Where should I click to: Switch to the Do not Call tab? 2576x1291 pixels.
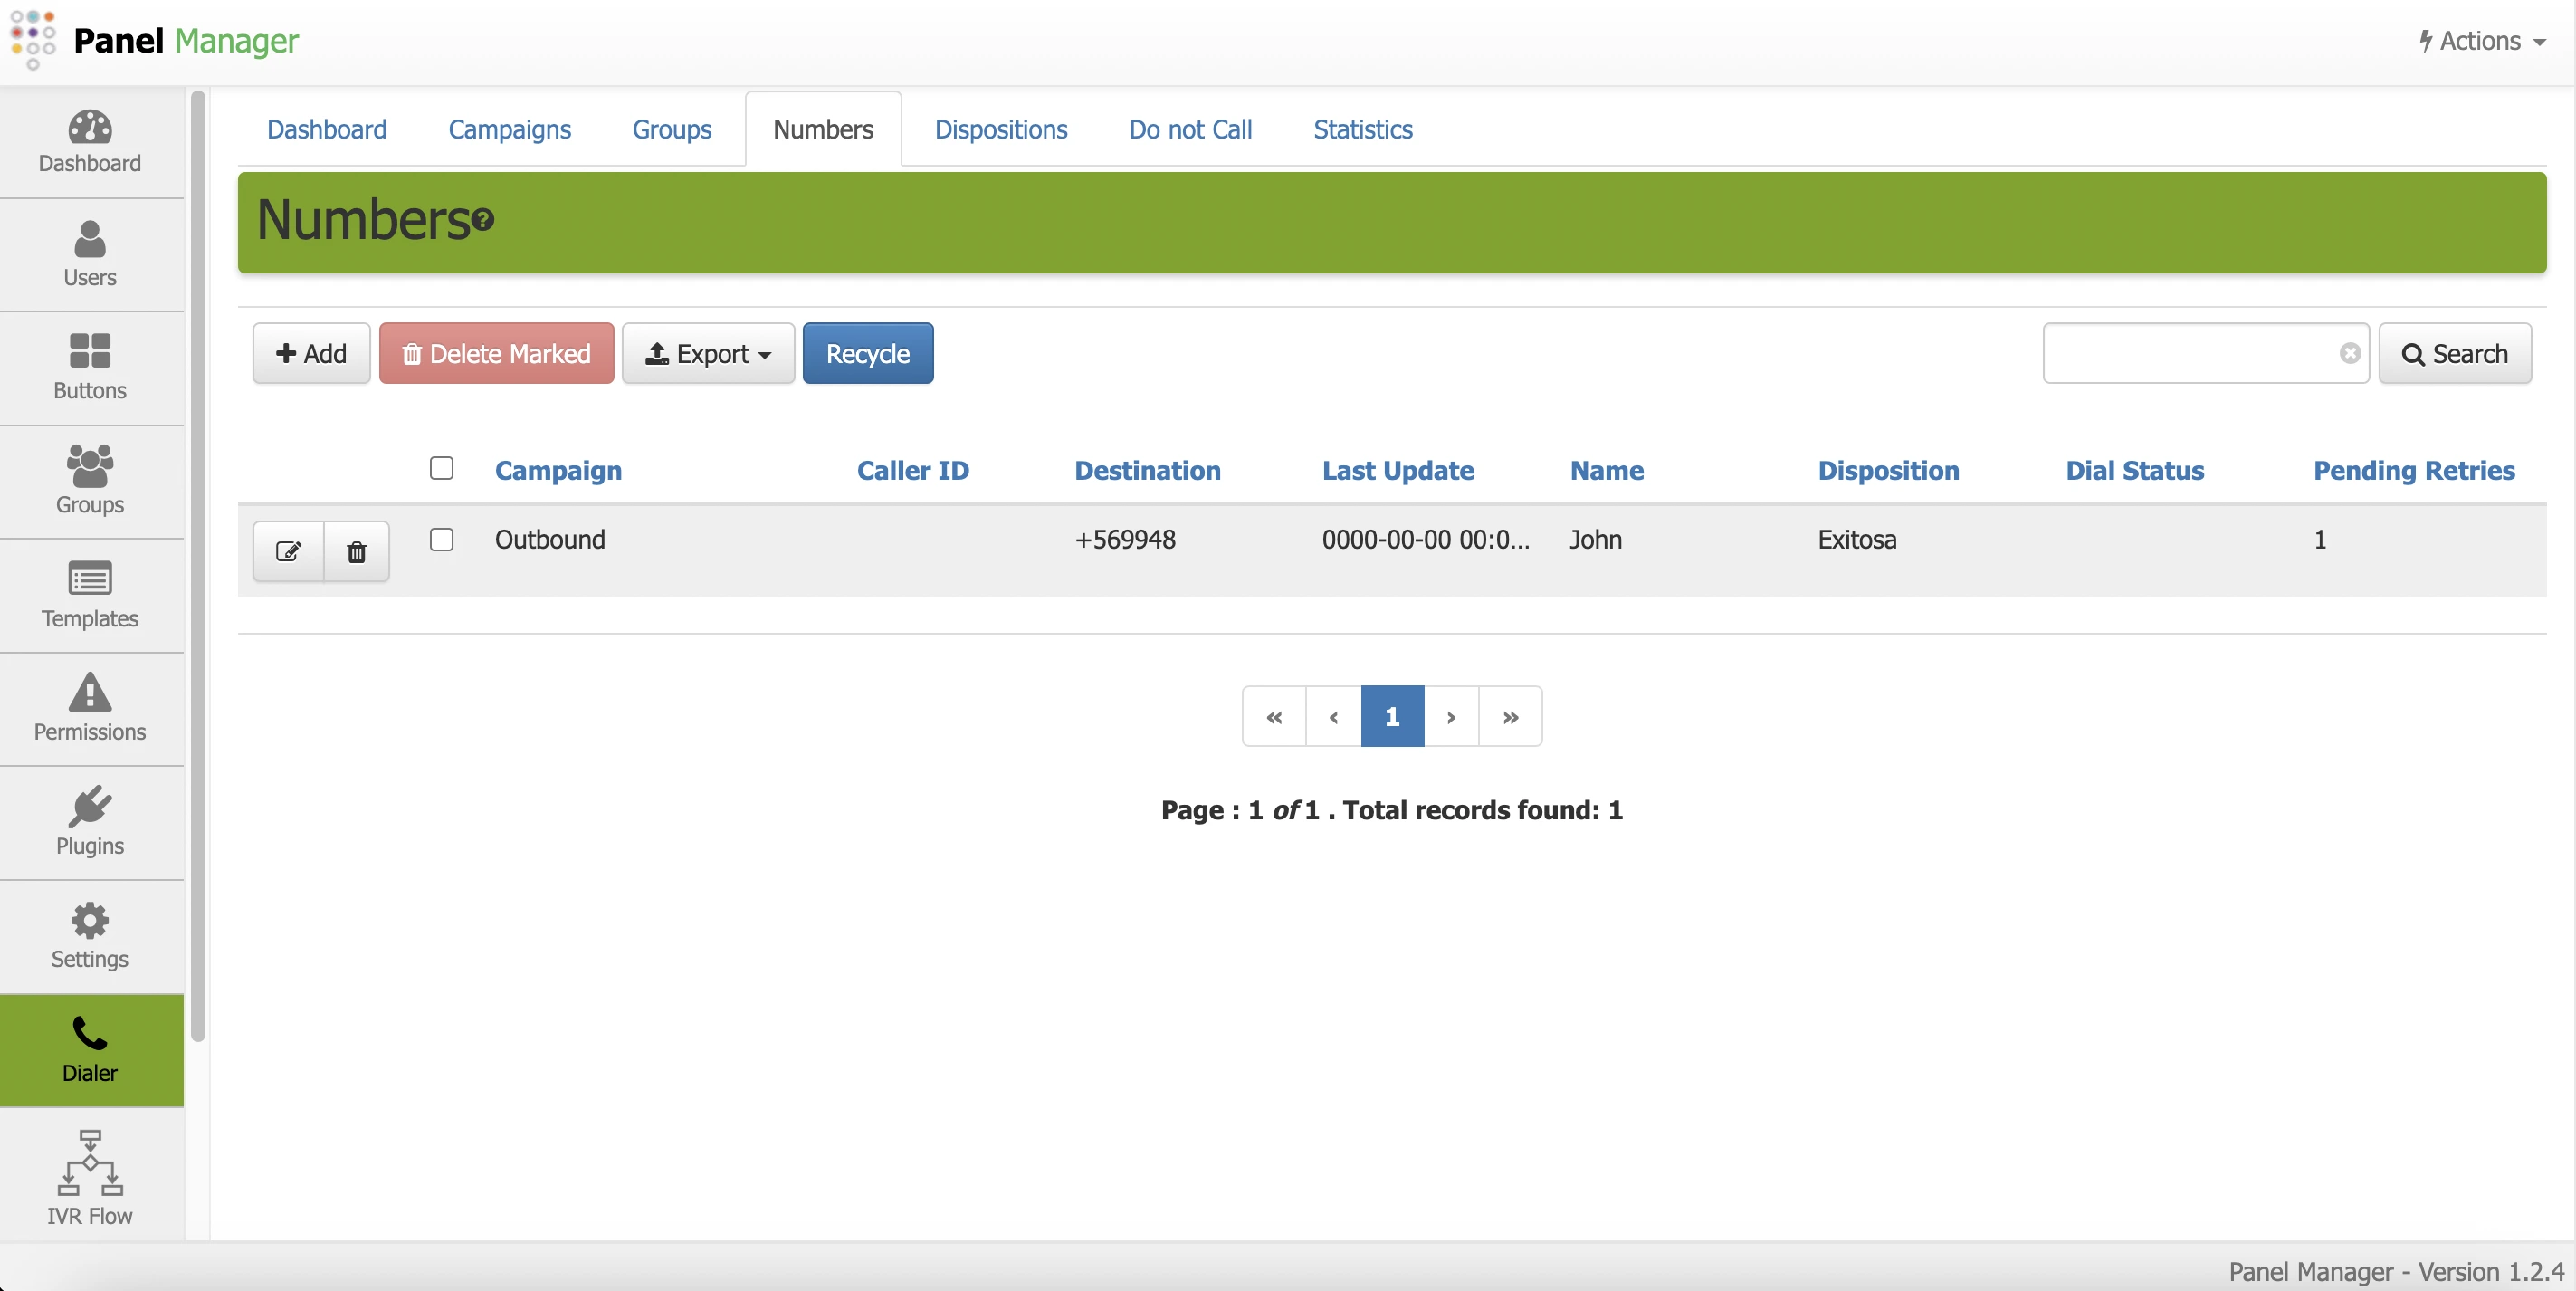(1190, 129)
